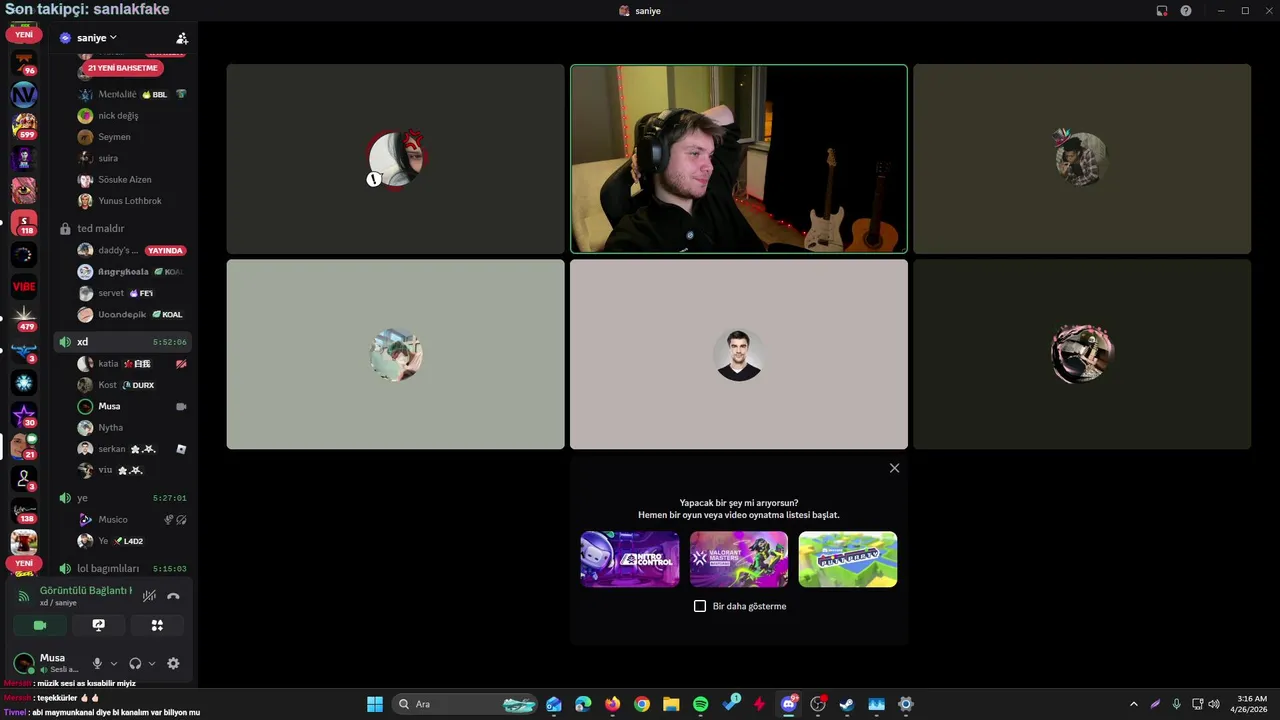
Task: Open server with 96 notifications badge
Action: pyautogui.click(x=24, y=63)
